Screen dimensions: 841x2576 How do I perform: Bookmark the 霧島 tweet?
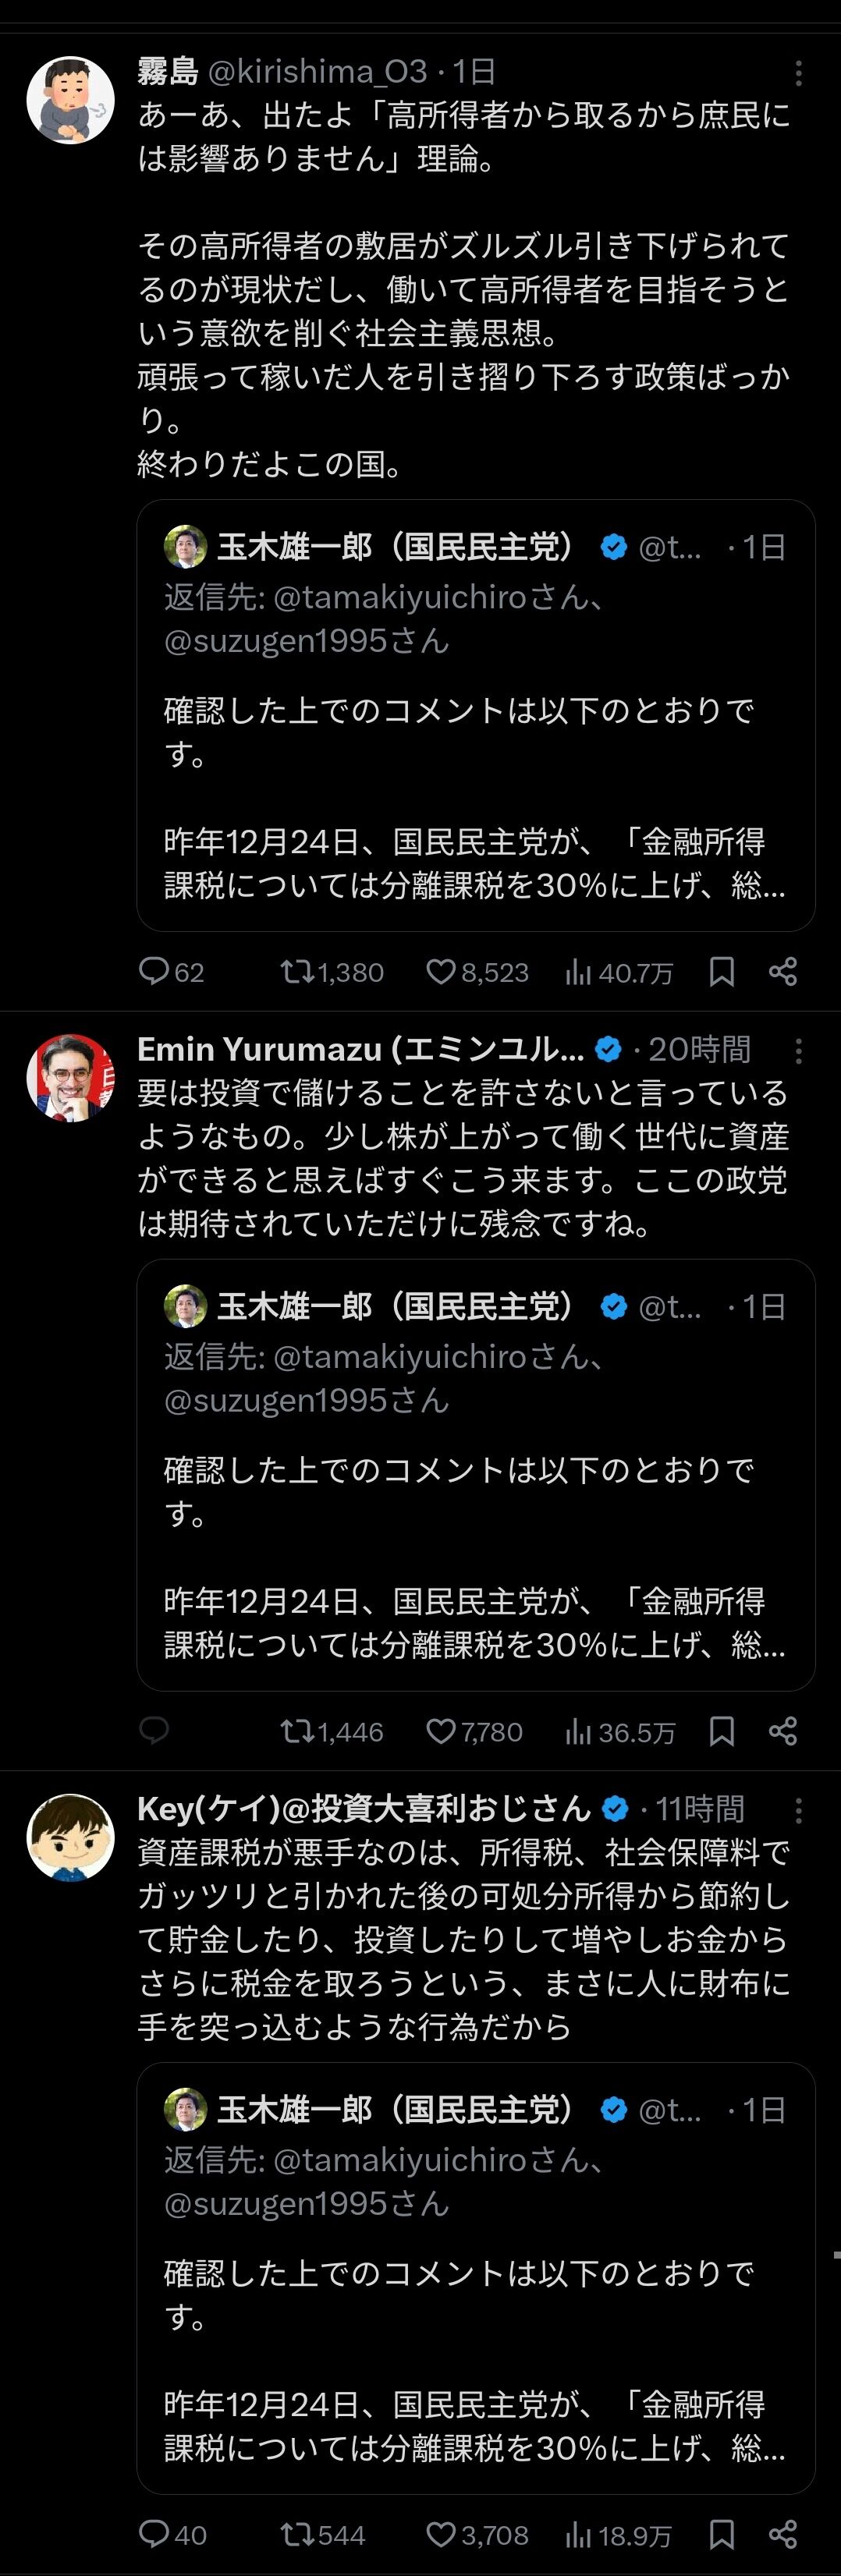721,971
